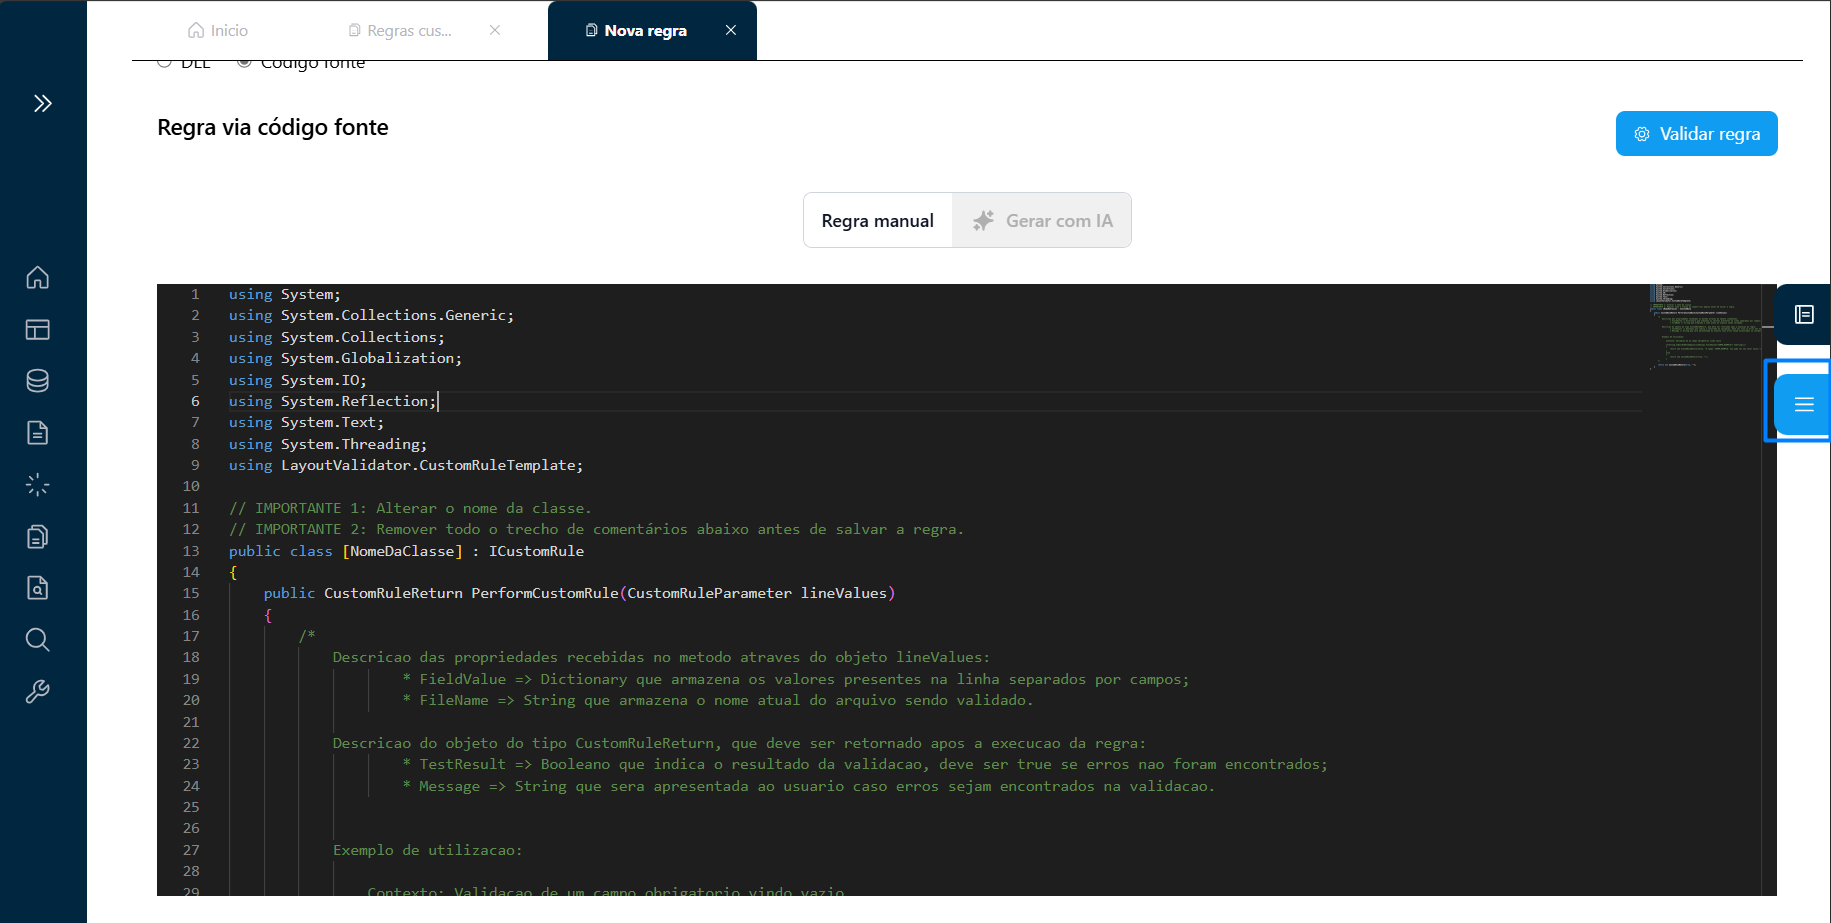The width and height of the screenshot is (1831, 923).
Task: Expand the sidebar with the double chevron
Action: [42, 103]
